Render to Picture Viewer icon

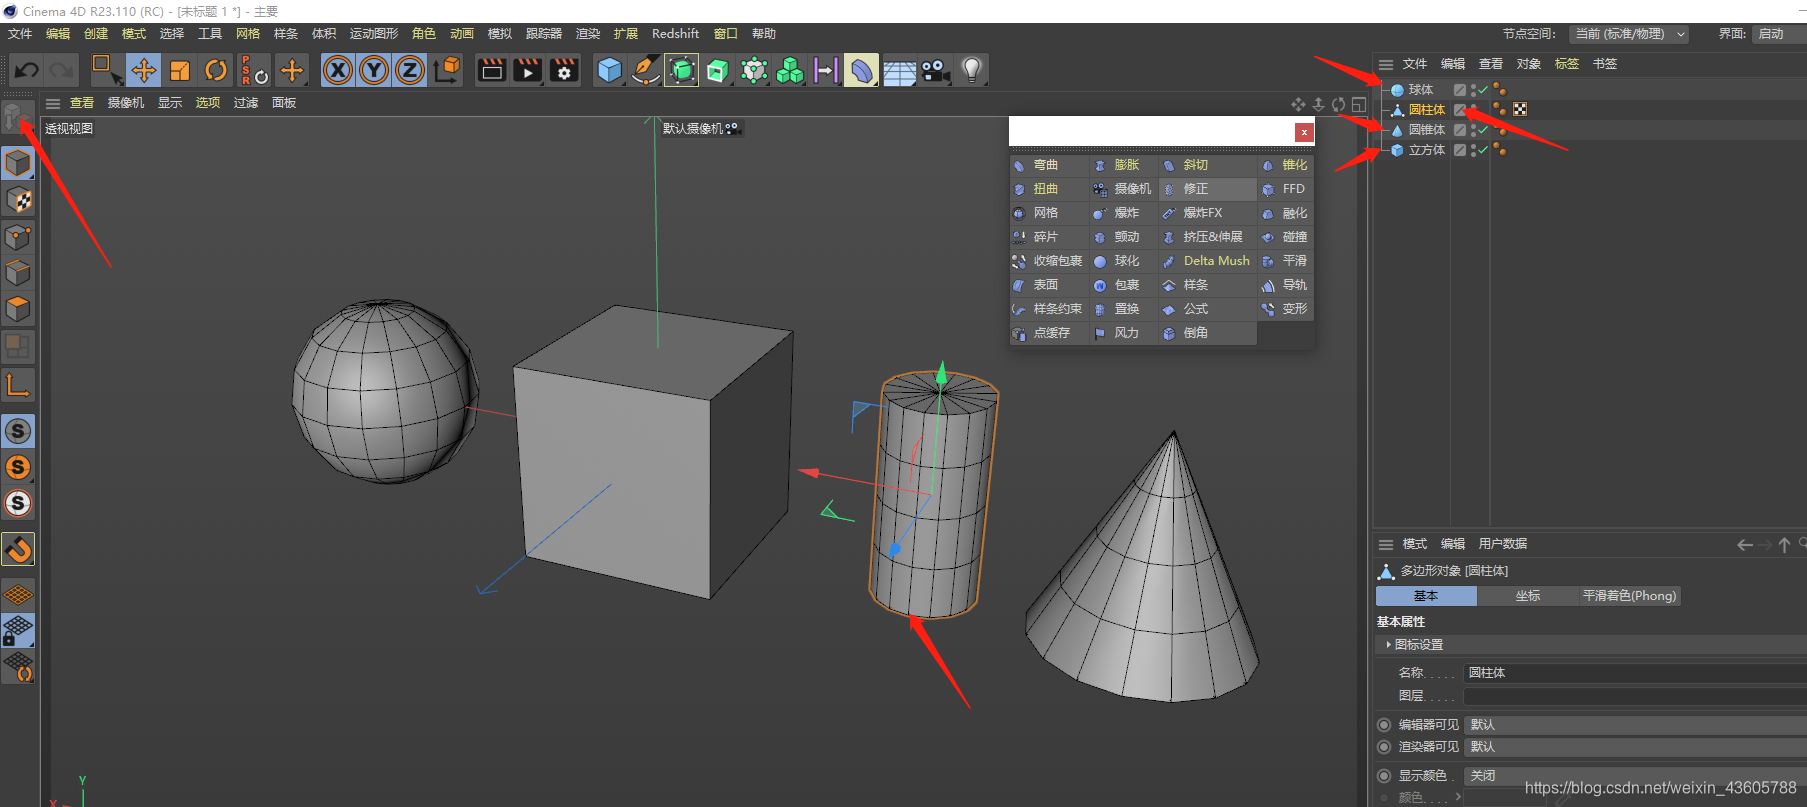527,70
